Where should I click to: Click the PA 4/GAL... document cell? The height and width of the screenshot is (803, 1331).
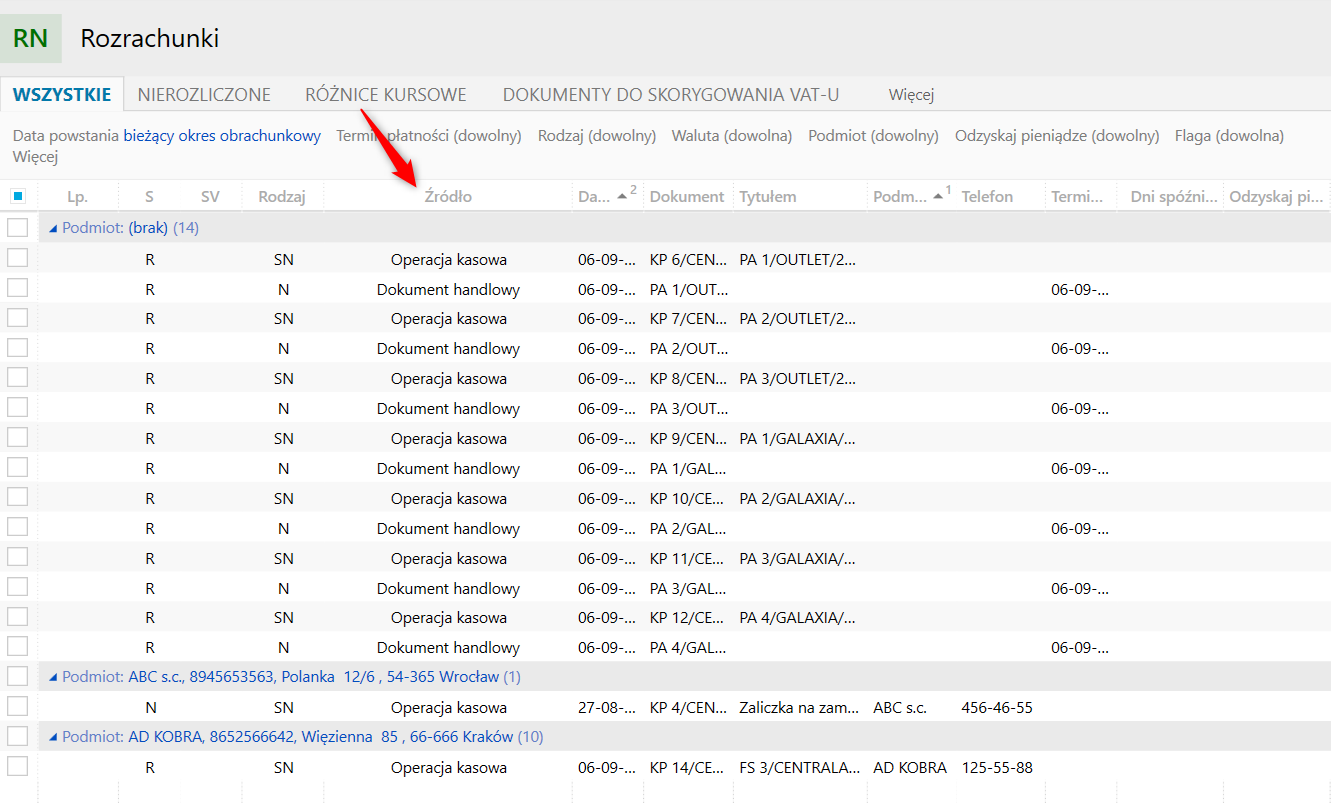pyautogui.click(x=688, y=648)
